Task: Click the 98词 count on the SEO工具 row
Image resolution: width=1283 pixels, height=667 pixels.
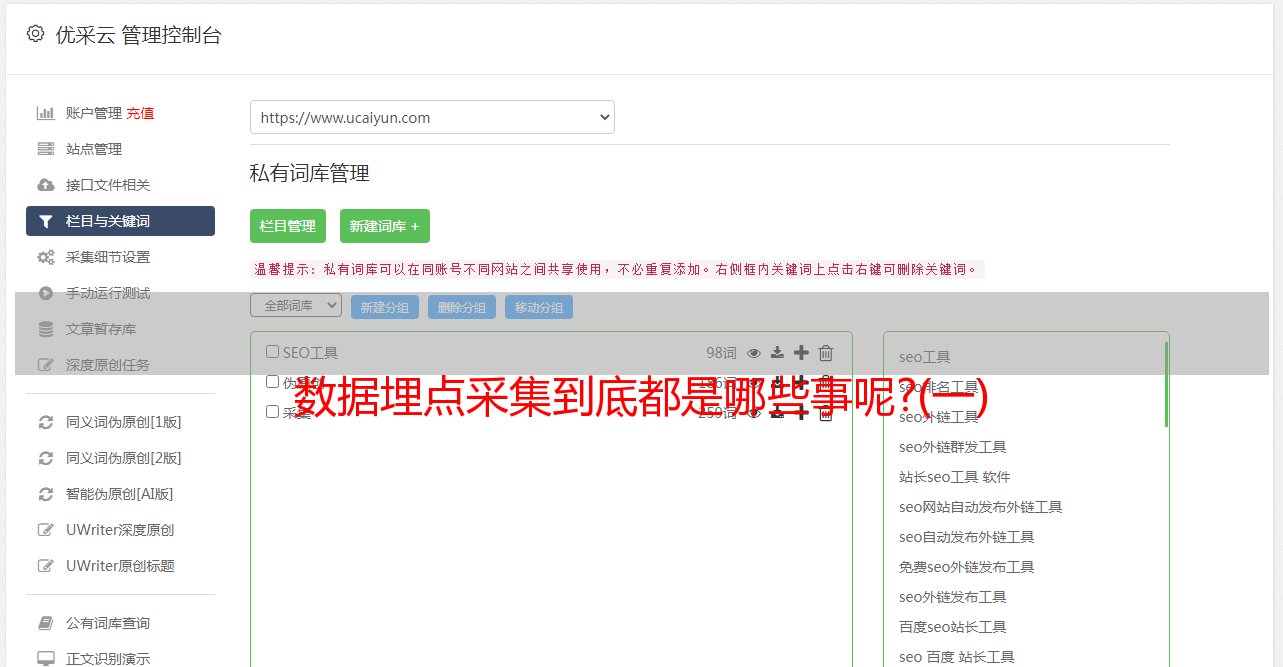Action: point(721,352)
